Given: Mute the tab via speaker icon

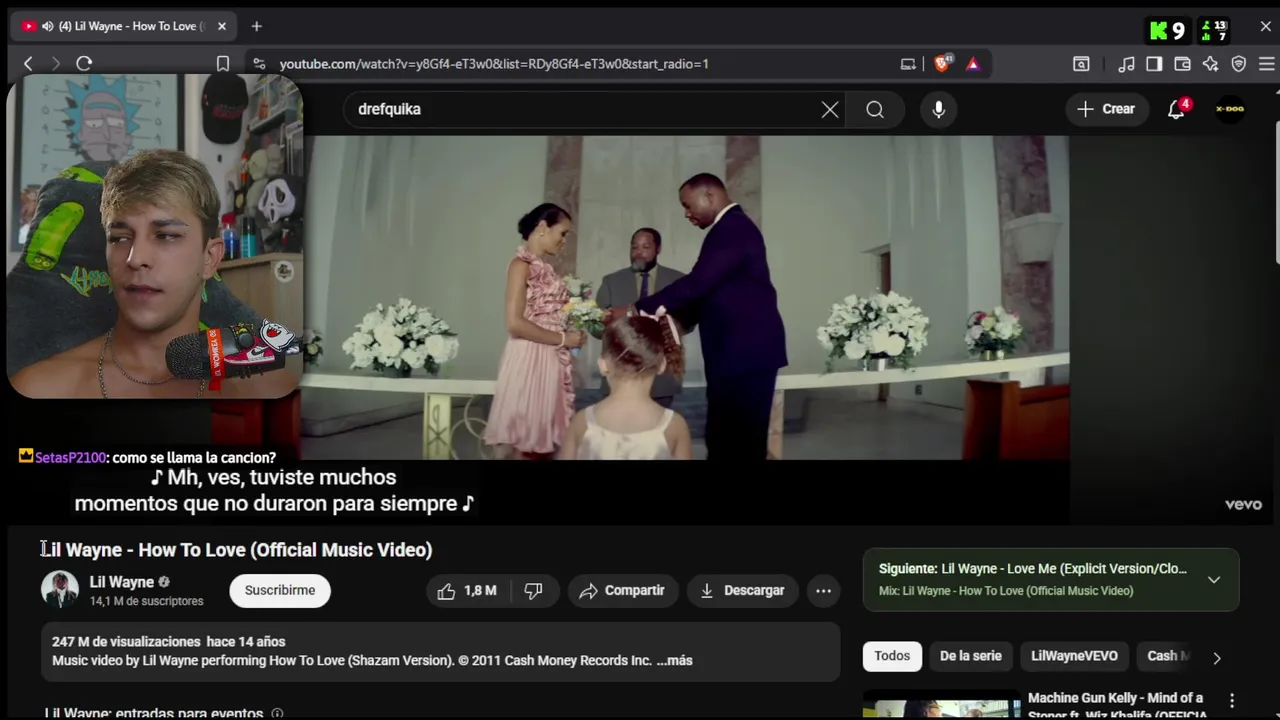Looking at the screenshot, I should click(47, 26).
